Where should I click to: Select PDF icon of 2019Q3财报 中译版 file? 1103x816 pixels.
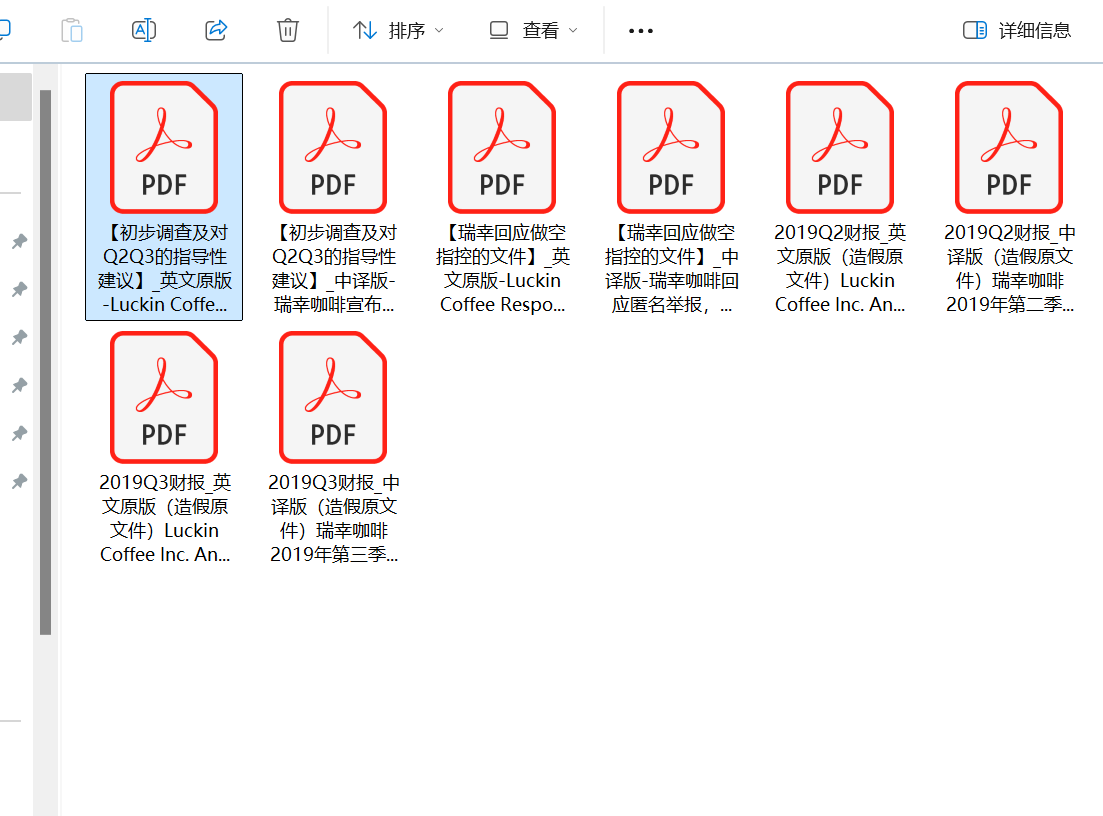coord(333,397)
